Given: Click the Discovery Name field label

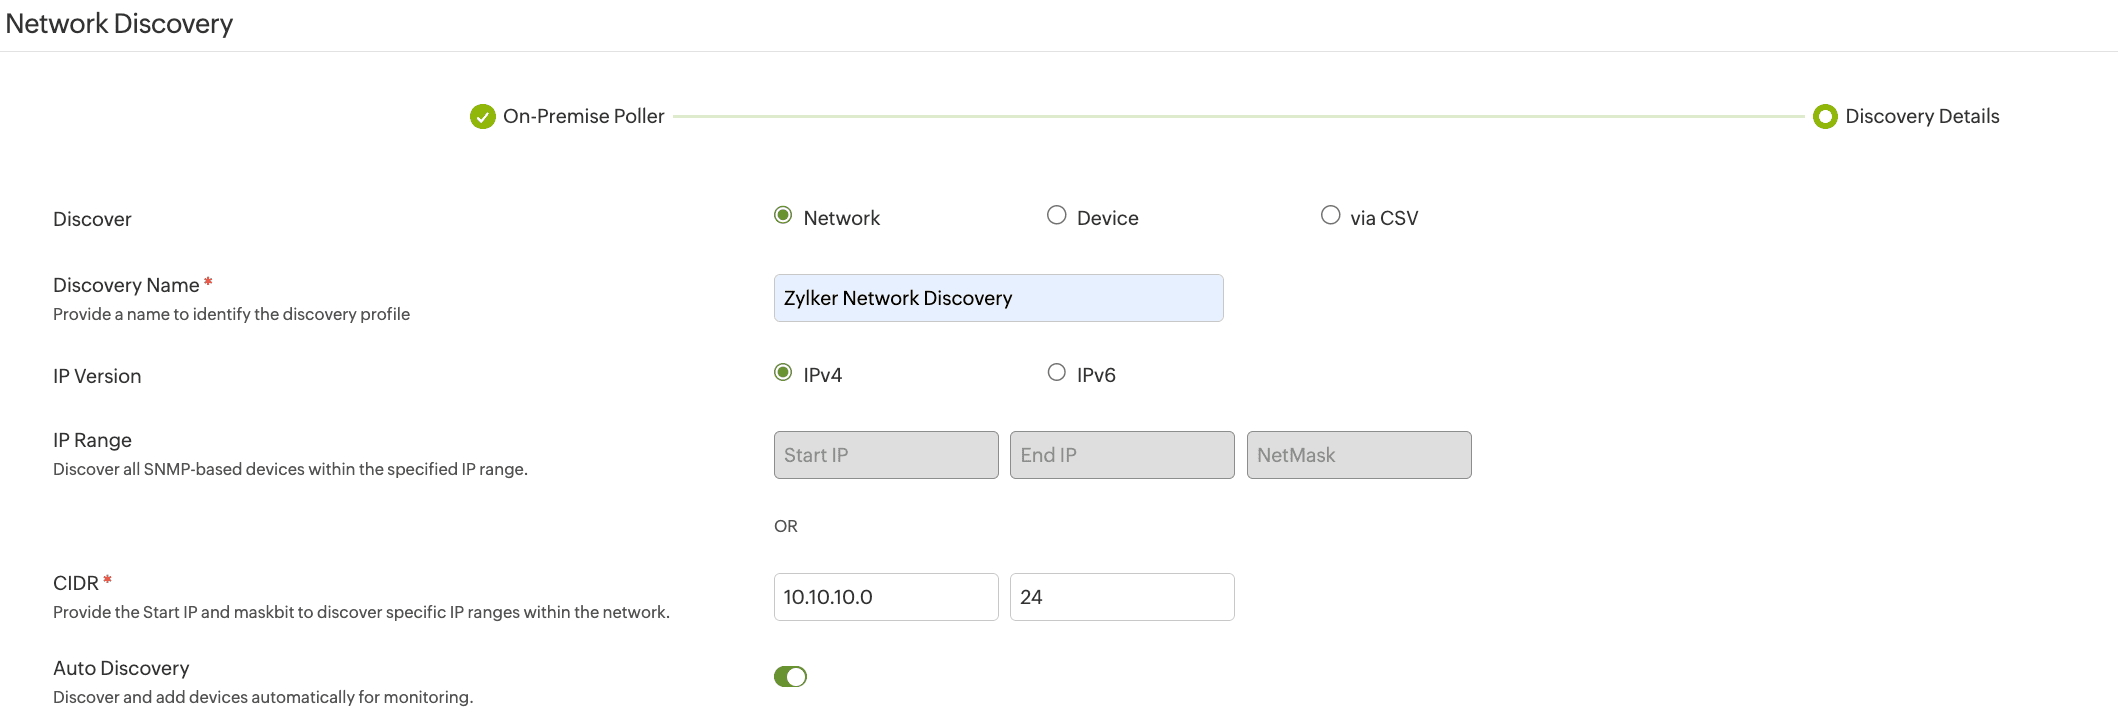Looking at the screenshot, I should [x=126, y=286].
